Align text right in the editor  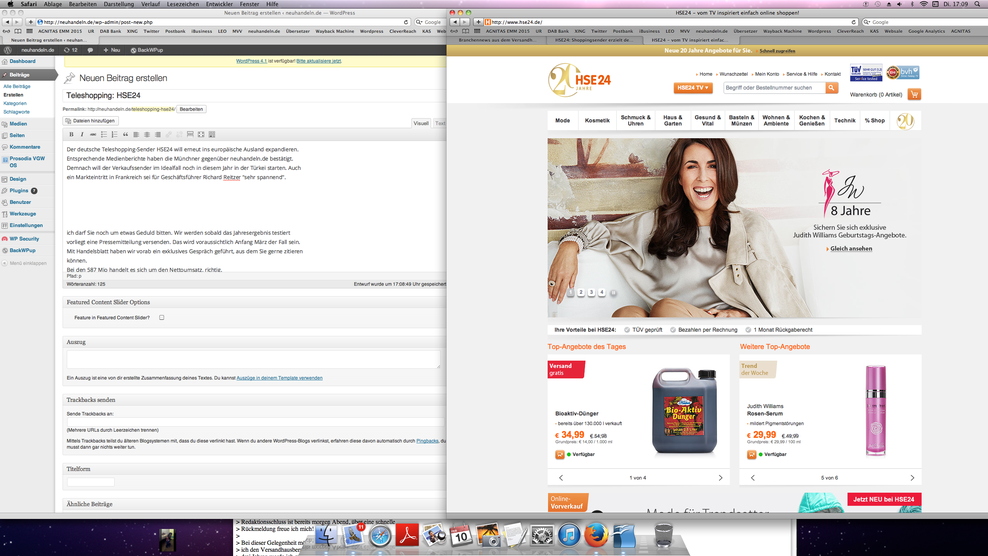click(x=158, y=134)
